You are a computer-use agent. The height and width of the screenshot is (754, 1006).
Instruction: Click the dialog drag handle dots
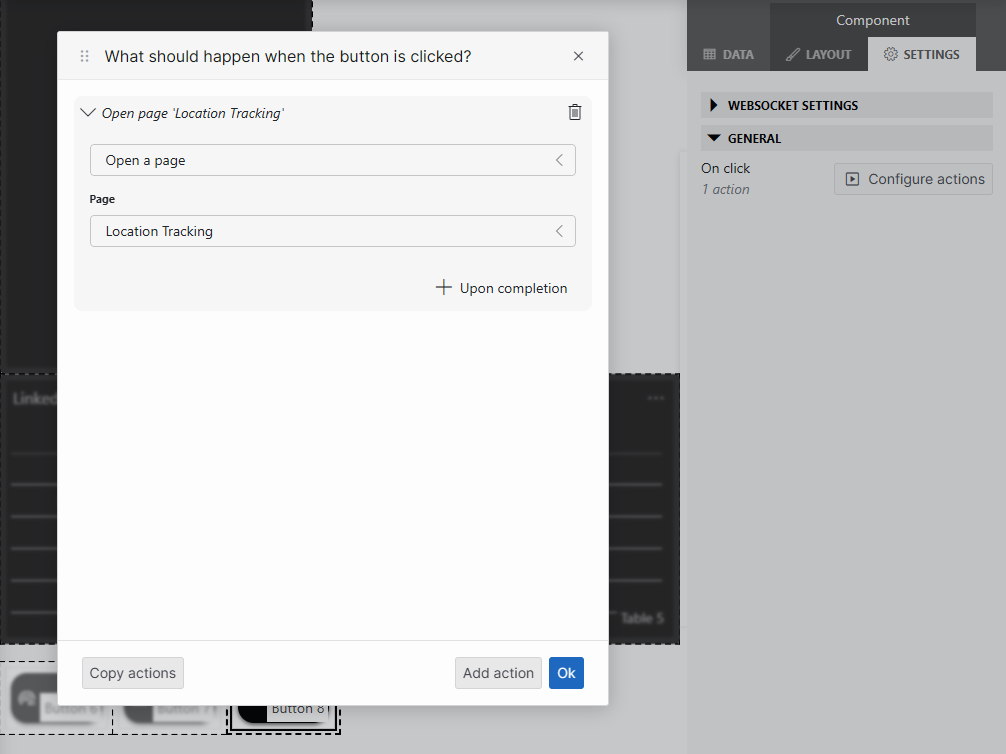85,57
